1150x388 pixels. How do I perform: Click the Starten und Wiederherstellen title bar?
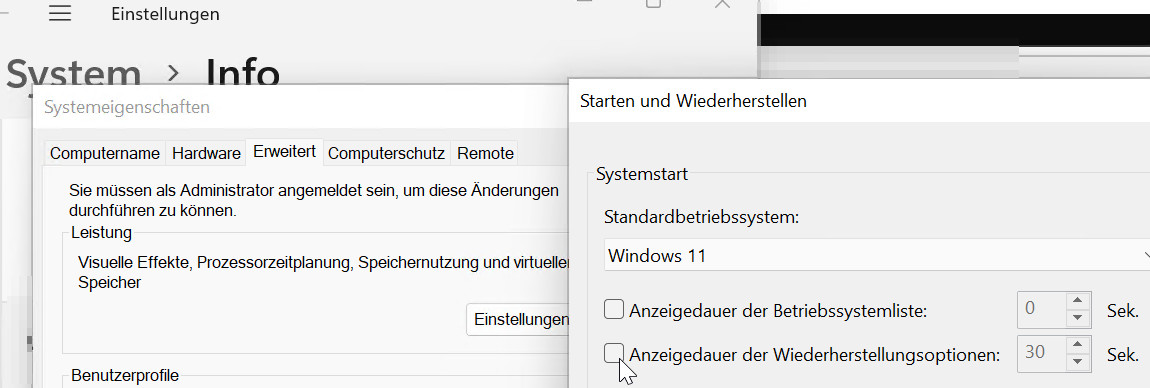(x=859, y=100)
